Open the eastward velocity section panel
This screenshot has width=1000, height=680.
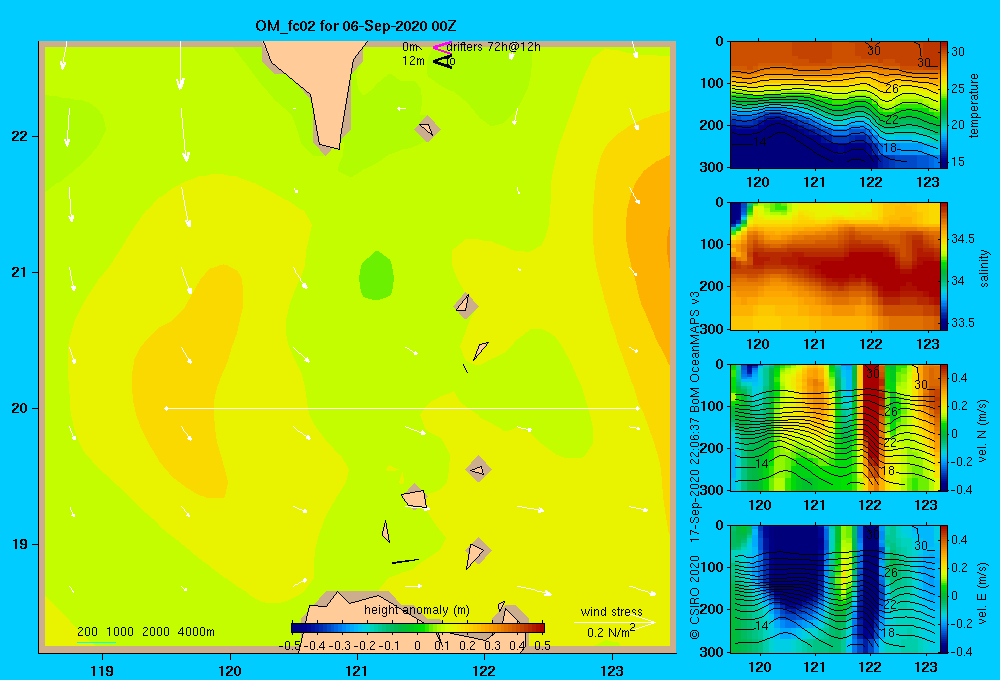[x=834, y=589]
